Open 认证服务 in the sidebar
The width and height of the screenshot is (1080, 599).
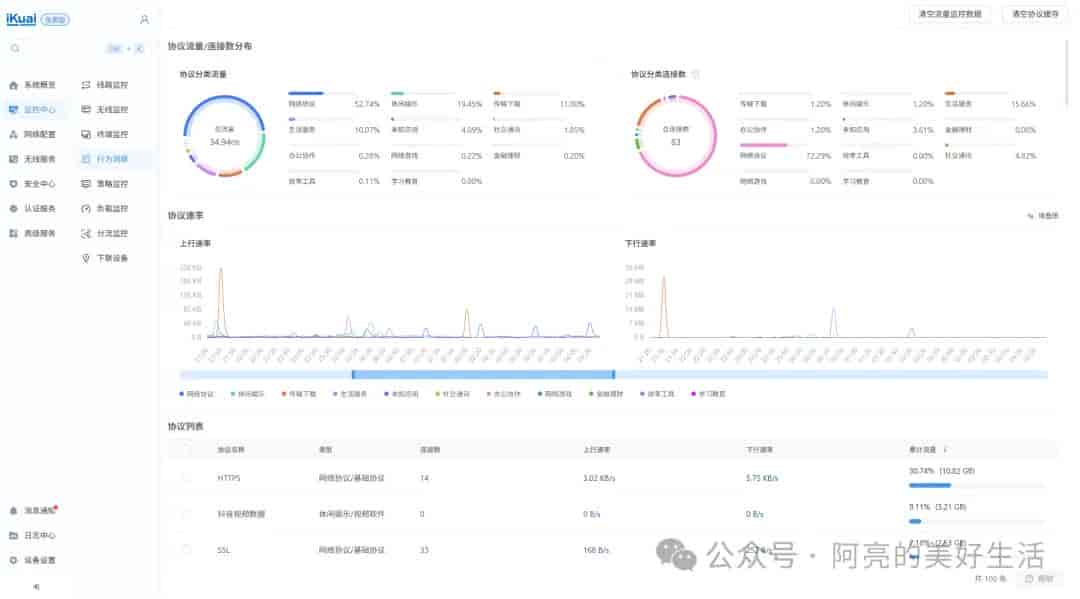33,209
